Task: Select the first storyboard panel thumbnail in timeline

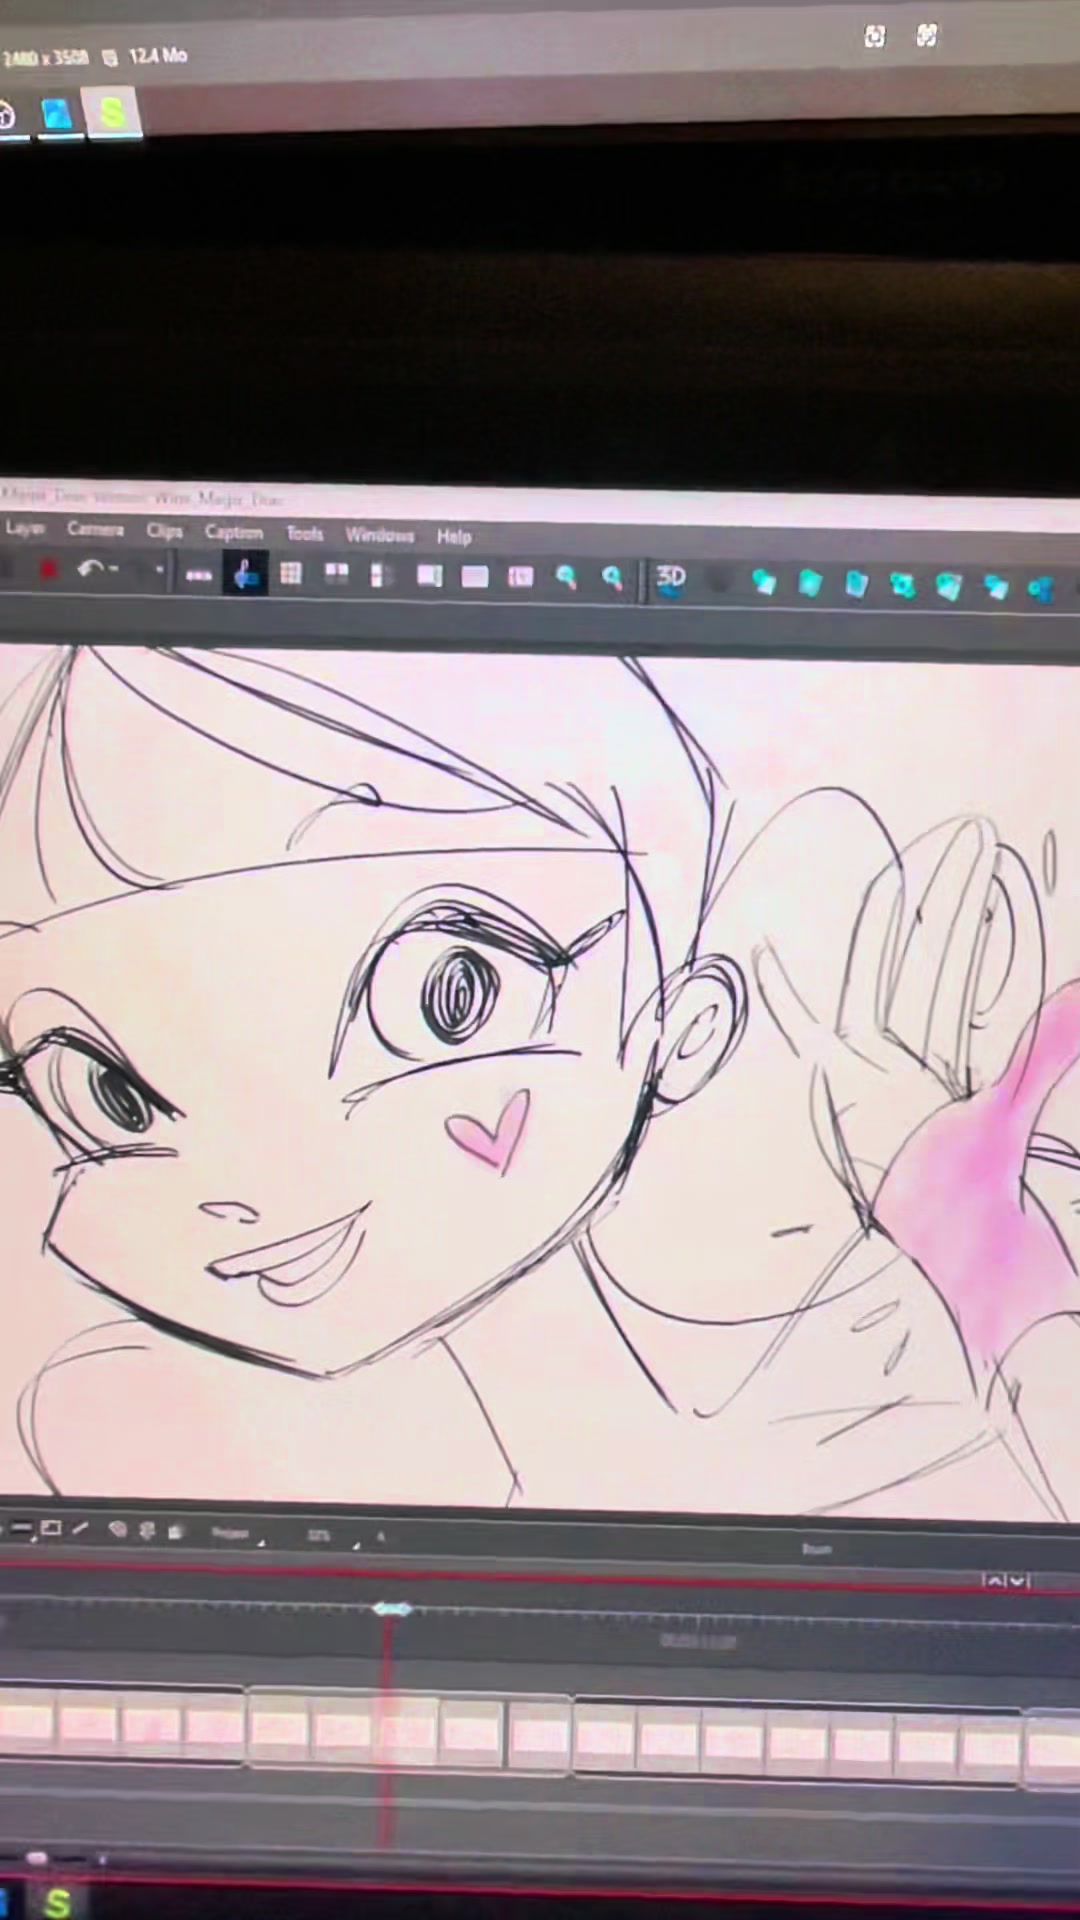Action: (25, 1723)
